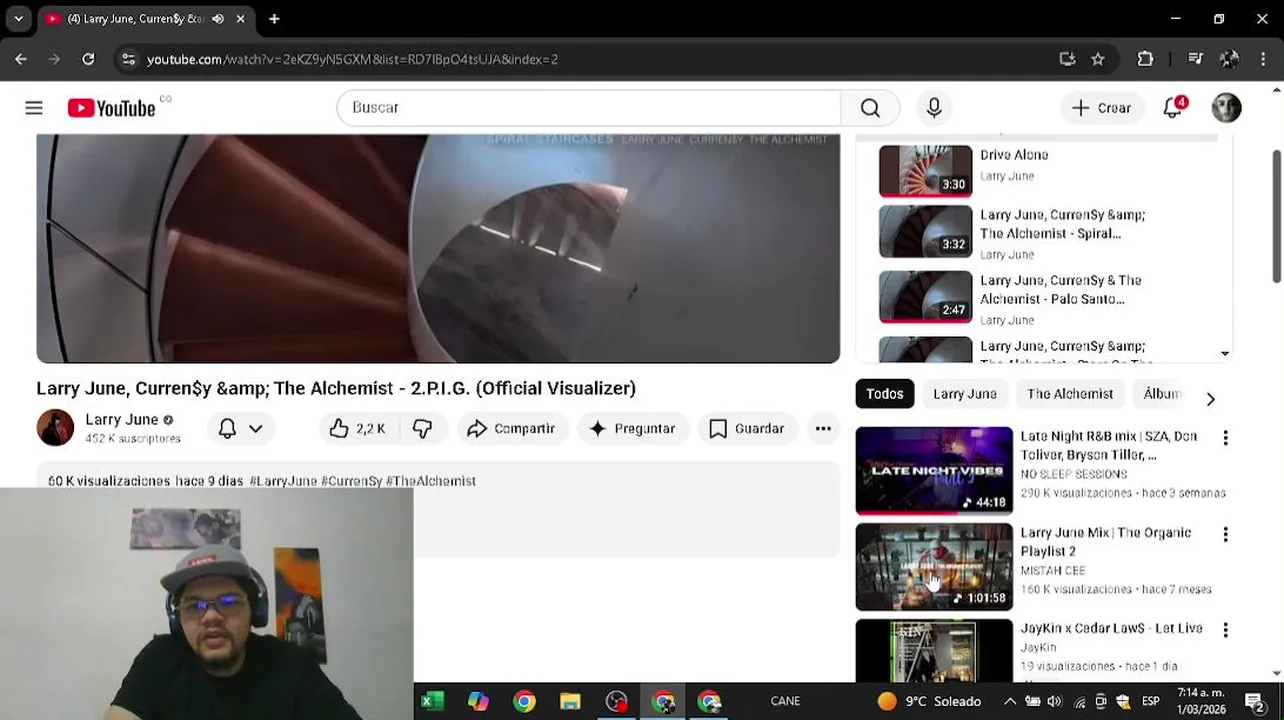This screenshot has width=1284, height=720.
Task: Collapse the playlist panel scroll-down arrow
Action: coord(1225,353)
